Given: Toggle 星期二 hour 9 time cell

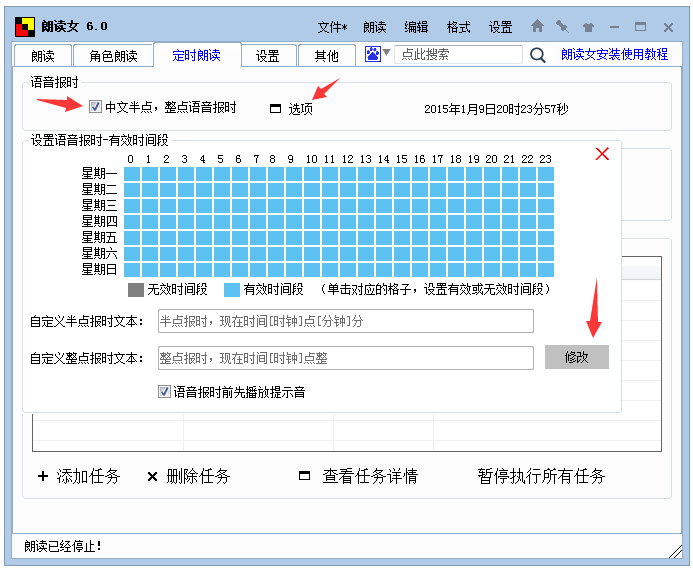Looking at the screenshot, I should pos(293,190).
